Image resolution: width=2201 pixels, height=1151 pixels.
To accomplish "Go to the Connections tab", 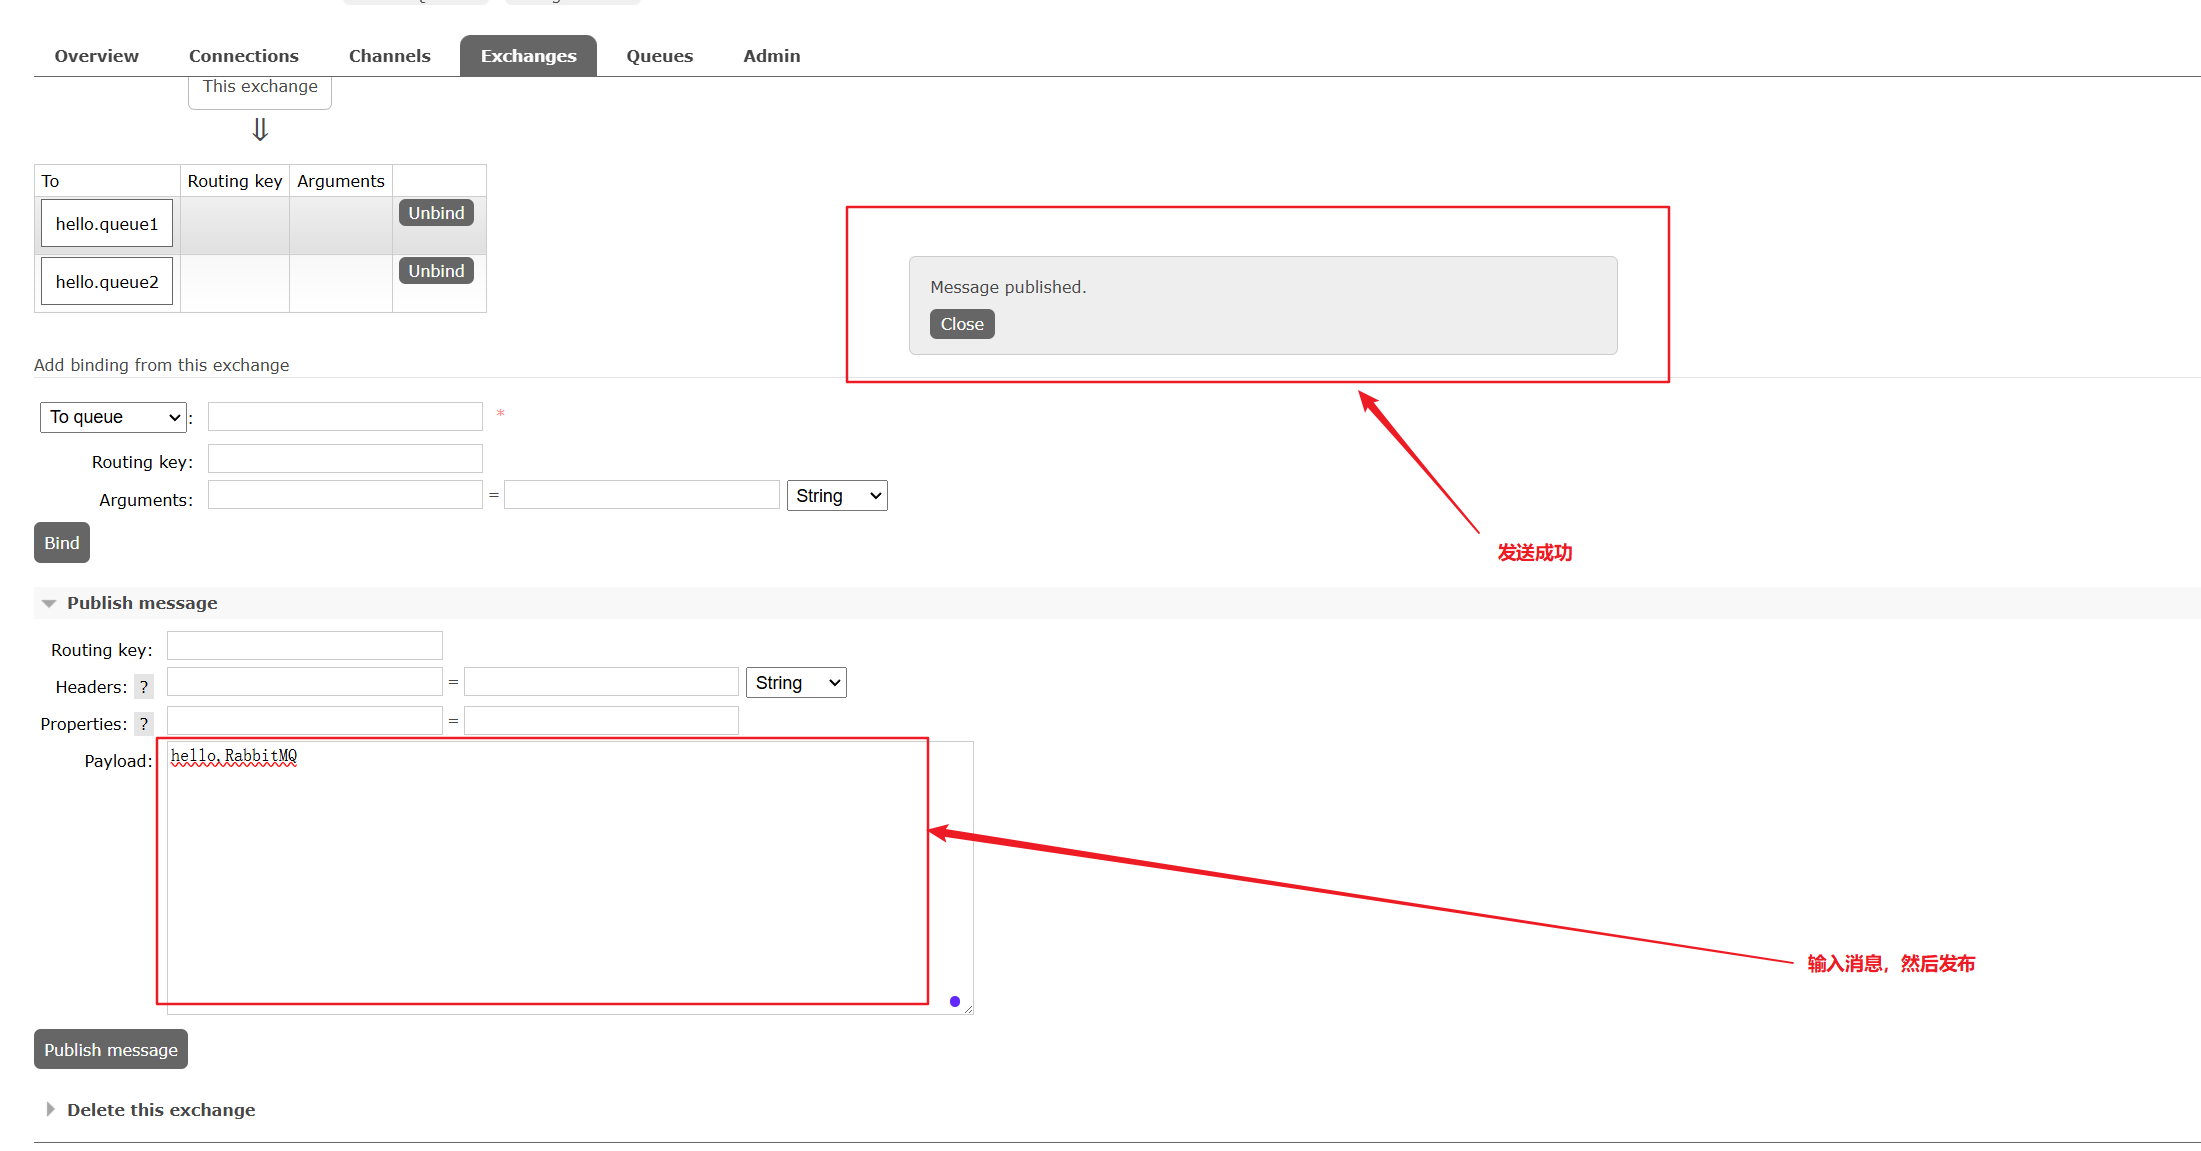I will (x=243, y=56).
